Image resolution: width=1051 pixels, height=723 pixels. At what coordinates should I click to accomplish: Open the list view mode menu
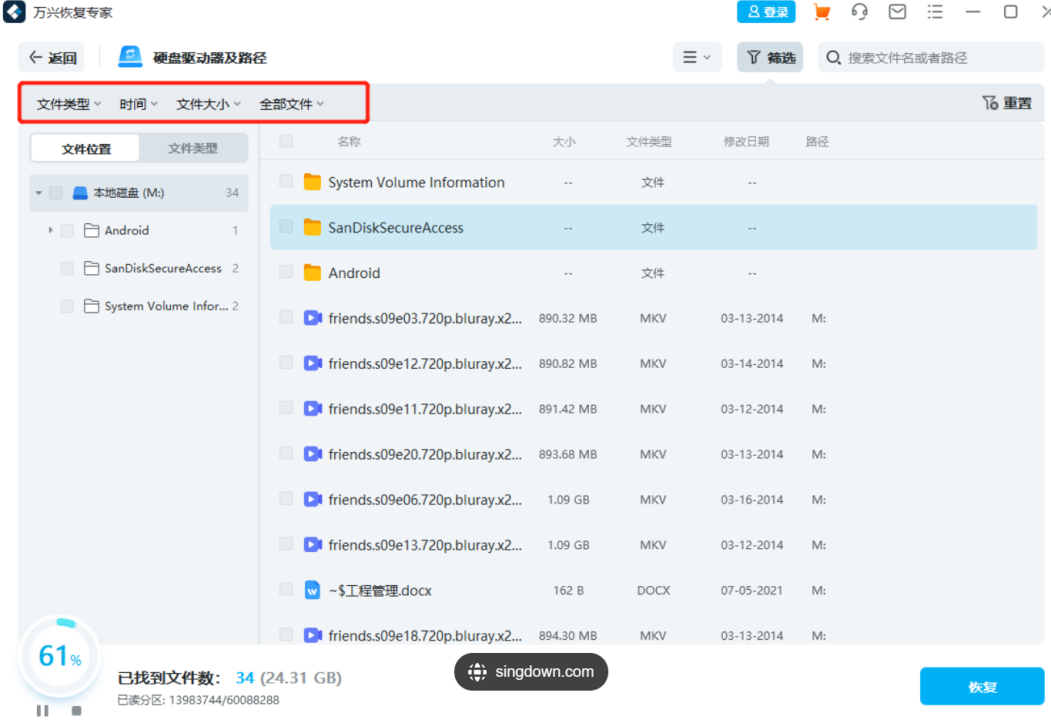click(x=697, y=58)
